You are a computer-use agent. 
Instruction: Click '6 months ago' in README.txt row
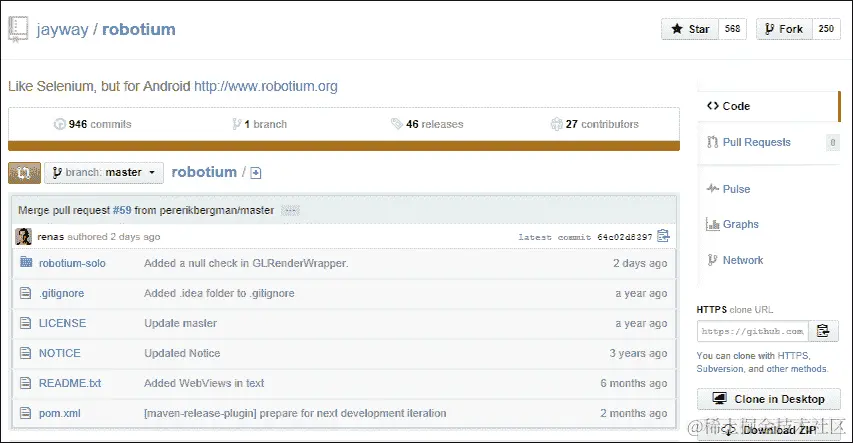(634, 383)
